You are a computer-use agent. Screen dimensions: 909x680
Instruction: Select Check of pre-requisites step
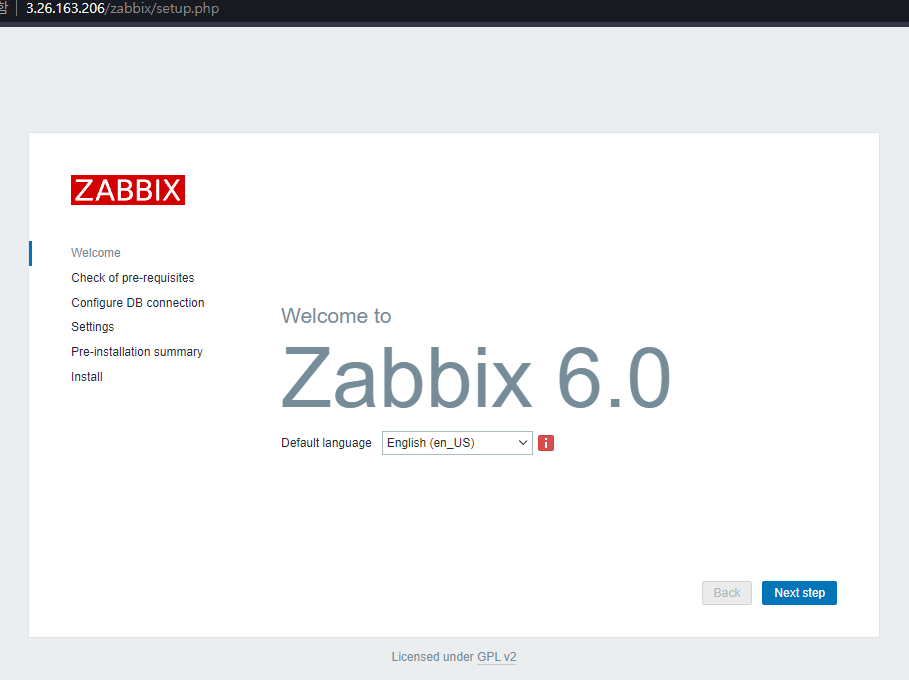point(133,278)
